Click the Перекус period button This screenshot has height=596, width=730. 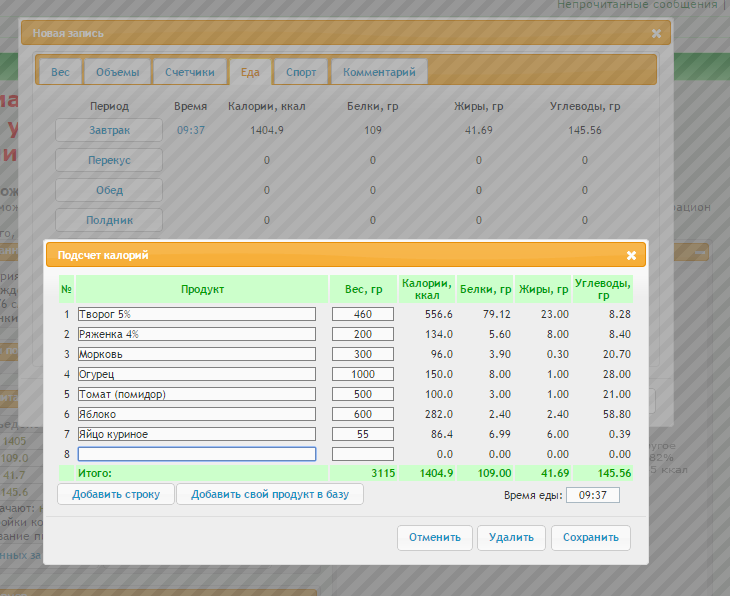(x=109, y=160)
